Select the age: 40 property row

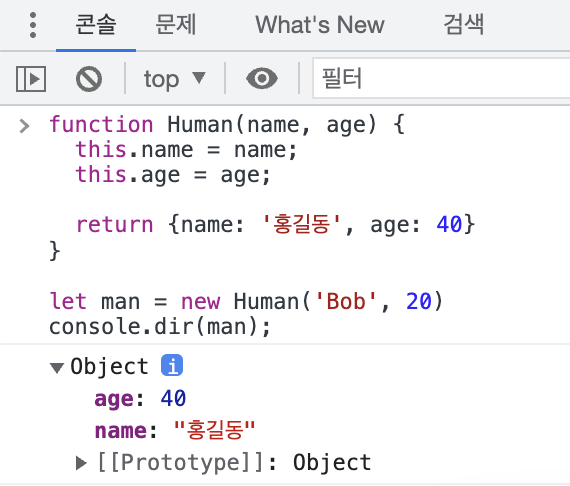coord(140,398)
